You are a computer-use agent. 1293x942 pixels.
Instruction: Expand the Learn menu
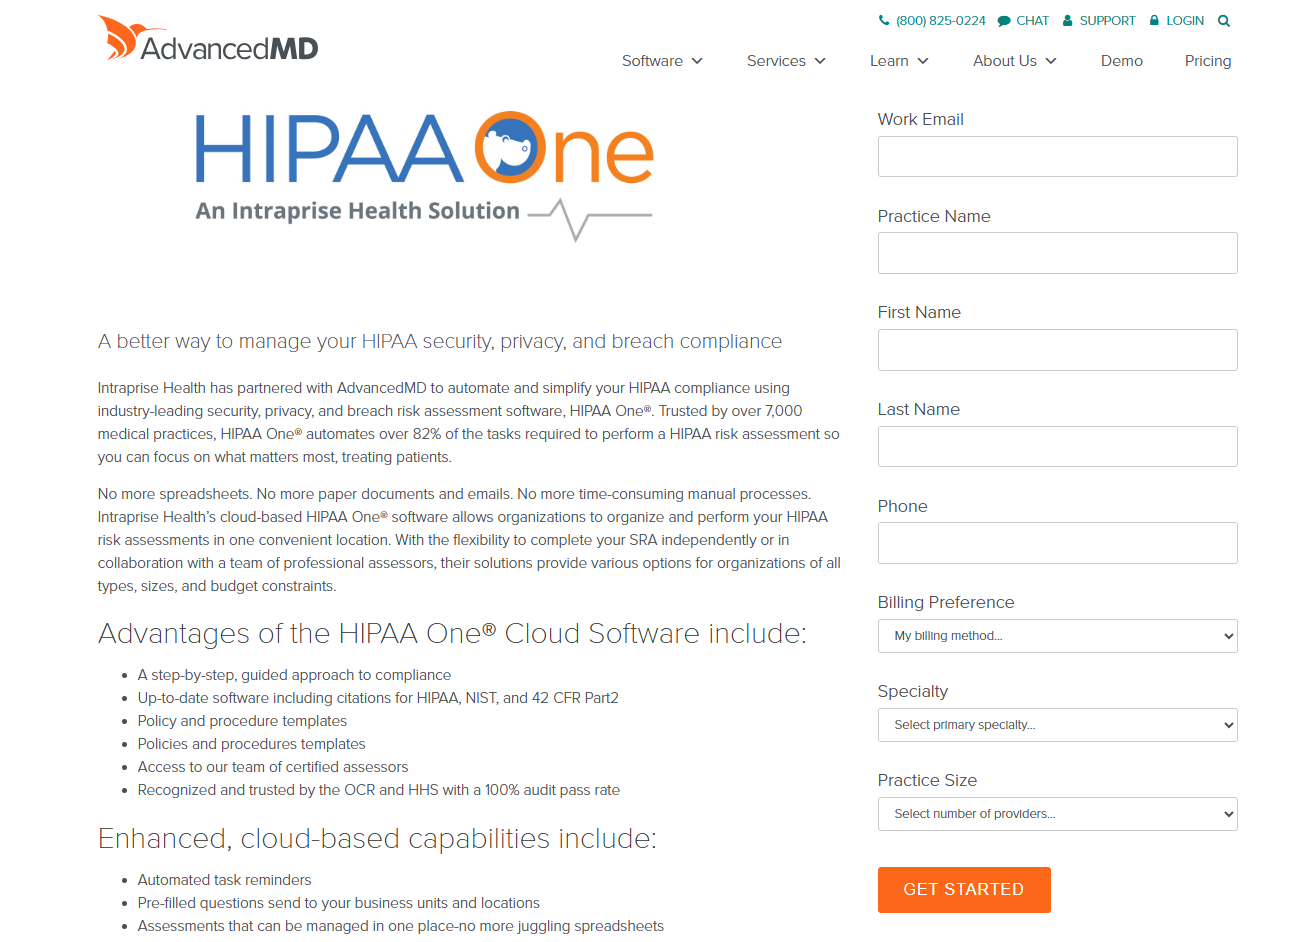tap(889, 61)
